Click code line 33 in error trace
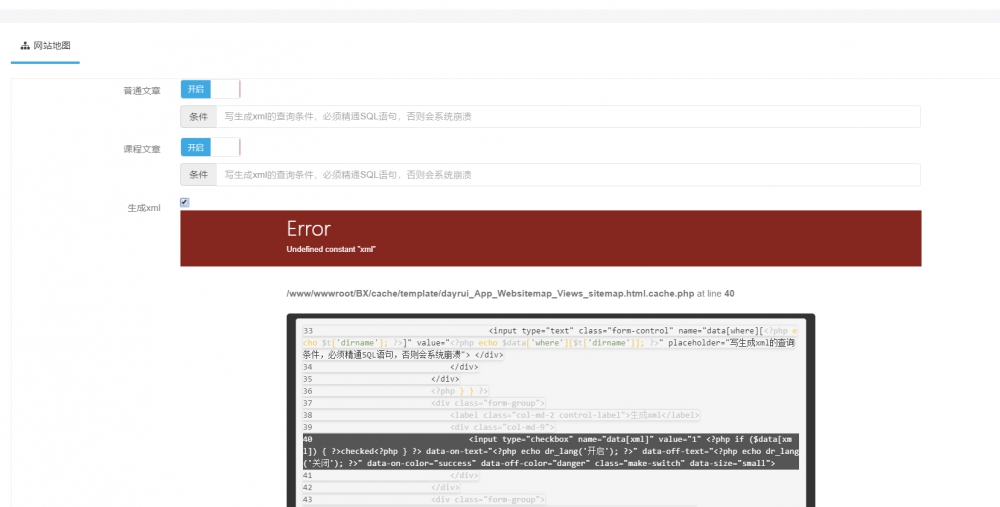The width and height of the screenshot is (1000, 507). tap(550, 343)
